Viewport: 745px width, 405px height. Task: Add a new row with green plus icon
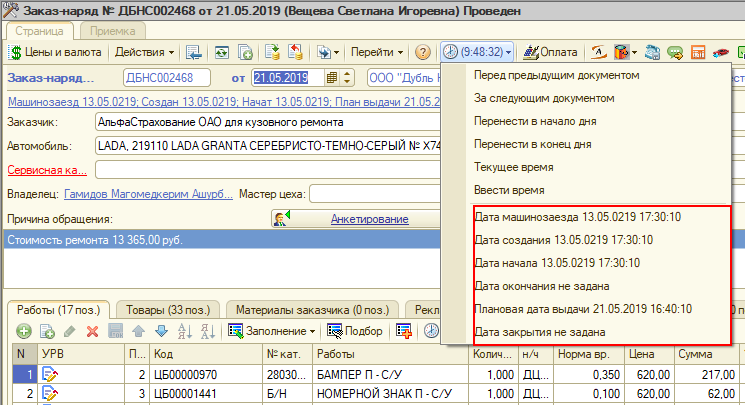coord(20,330)
